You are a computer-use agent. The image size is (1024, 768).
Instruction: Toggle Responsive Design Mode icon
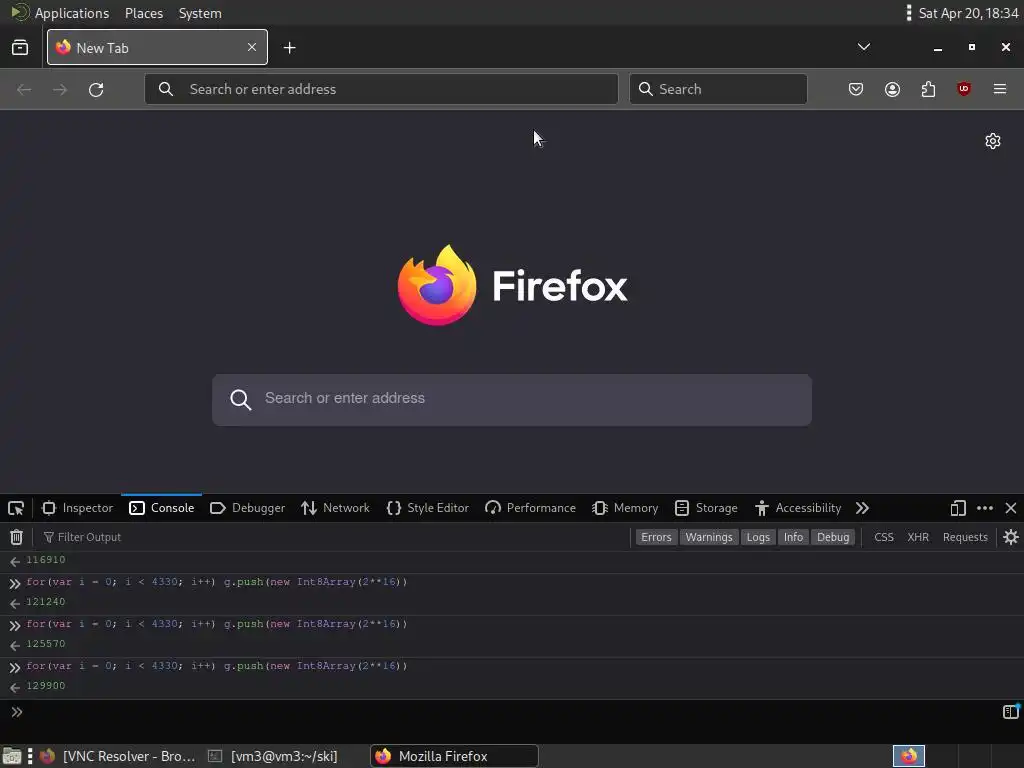pyautogui.click(x=958, y=508)
